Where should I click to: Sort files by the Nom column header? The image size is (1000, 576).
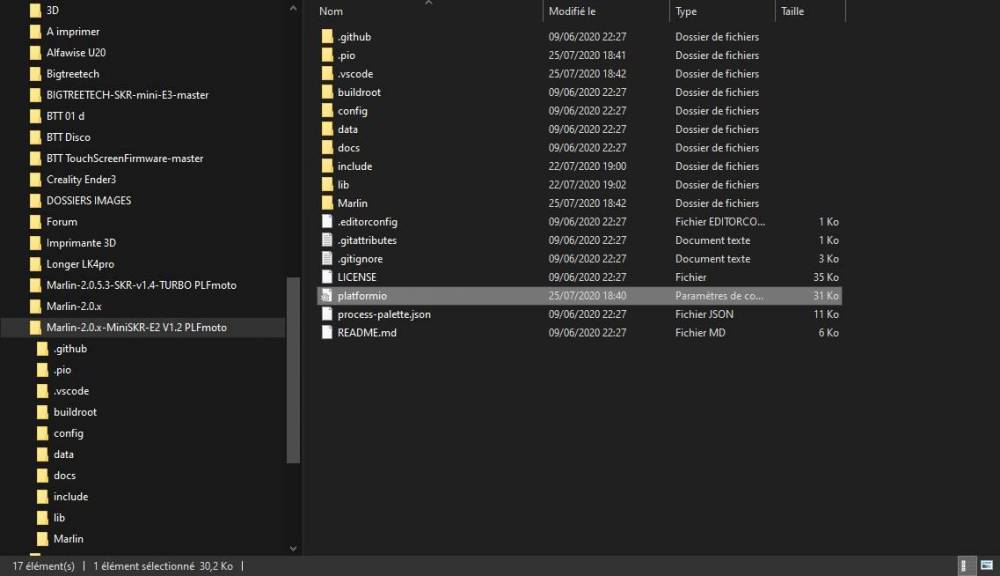[x=331, y=11]
